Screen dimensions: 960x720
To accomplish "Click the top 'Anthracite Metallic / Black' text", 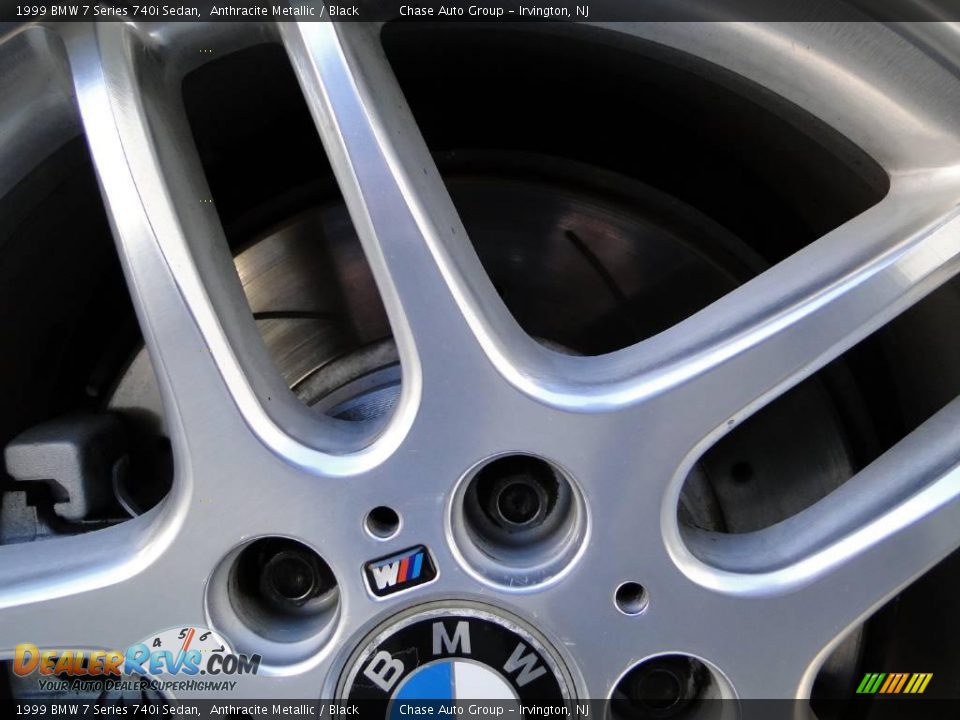I will 285,10.
